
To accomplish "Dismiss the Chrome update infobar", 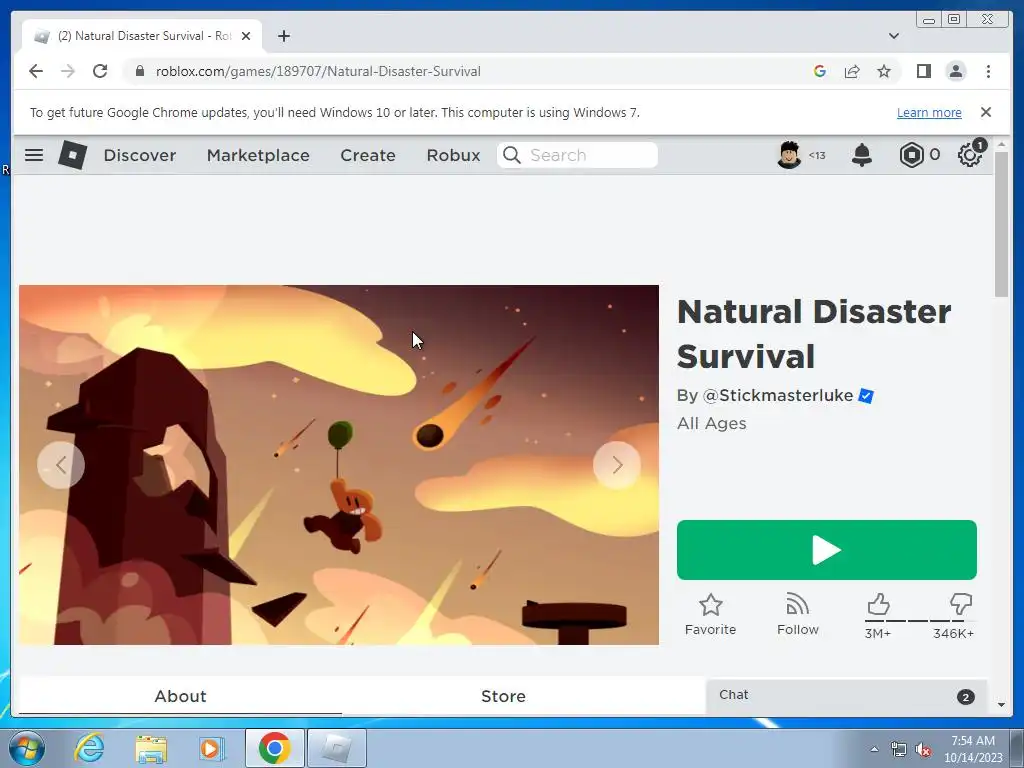I will pyautogui.click(x=985, y=112).
